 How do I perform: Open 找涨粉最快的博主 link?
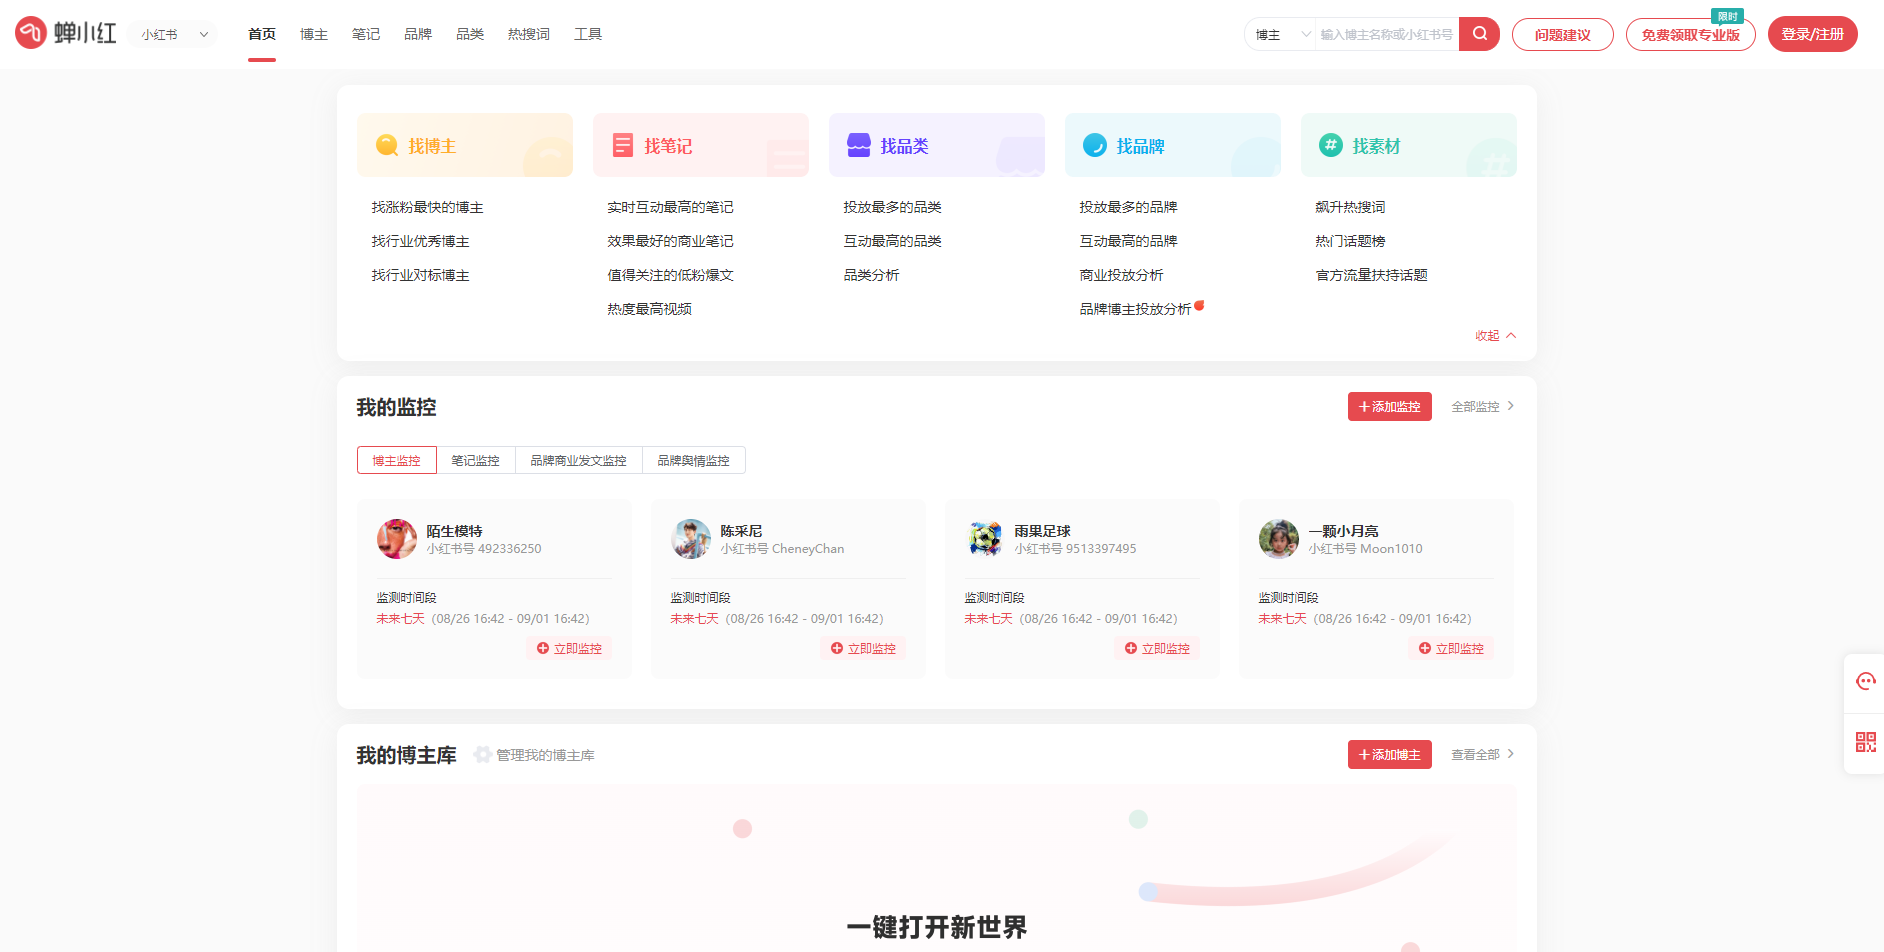click(427, 207)
